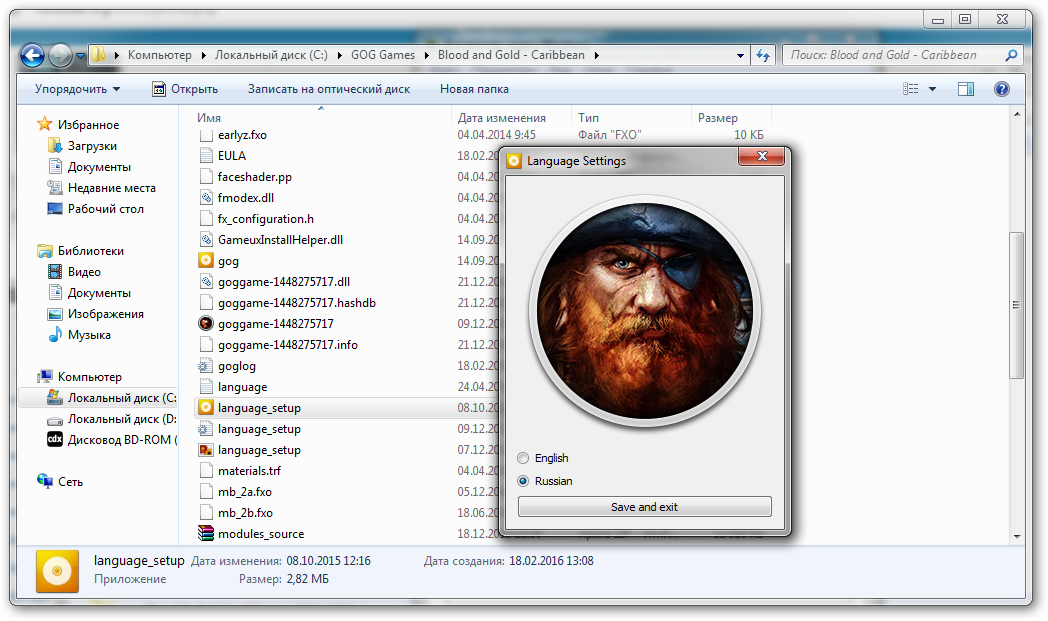
Task: Refresh the folder with the refresh icon
Action: click(x=763, y=55)
